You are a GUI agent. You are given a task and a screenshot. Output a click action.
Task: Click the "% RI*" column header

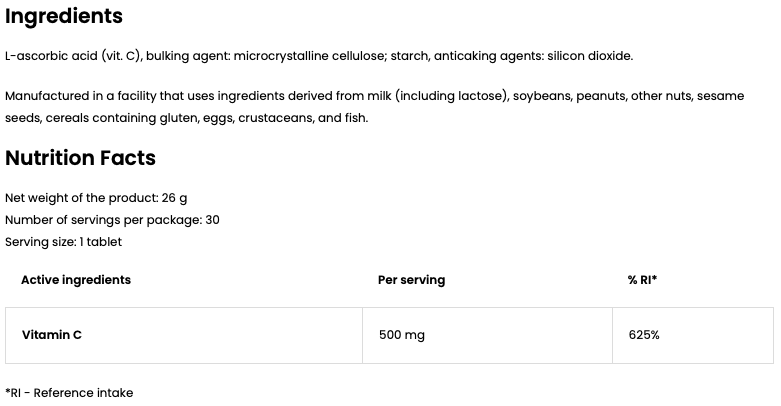[x=642, y=280]
